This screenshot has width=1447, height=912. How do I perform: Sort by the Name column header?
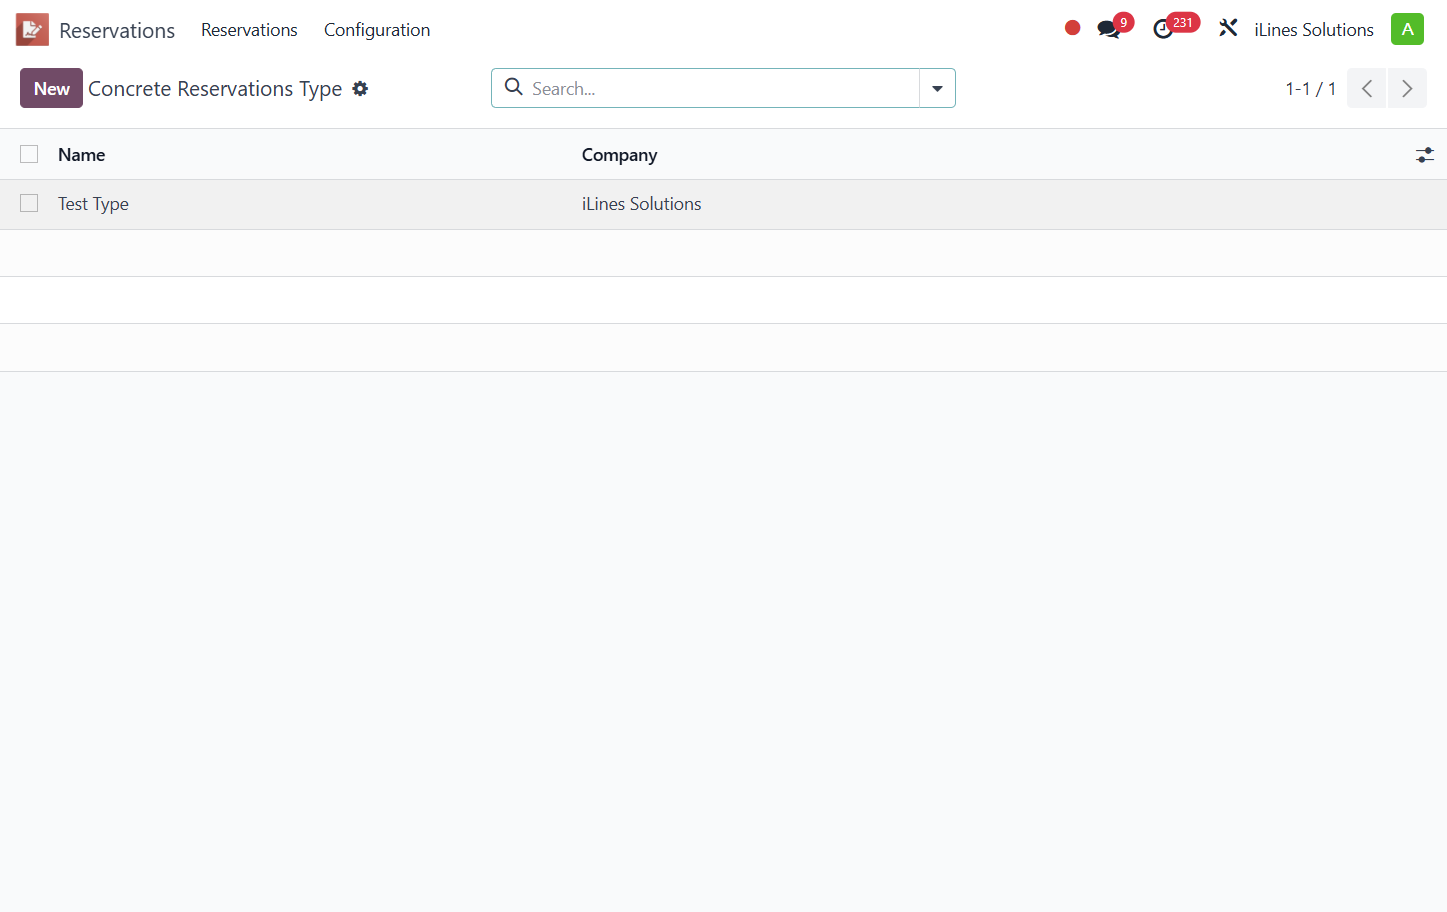[x=81, y=155]
